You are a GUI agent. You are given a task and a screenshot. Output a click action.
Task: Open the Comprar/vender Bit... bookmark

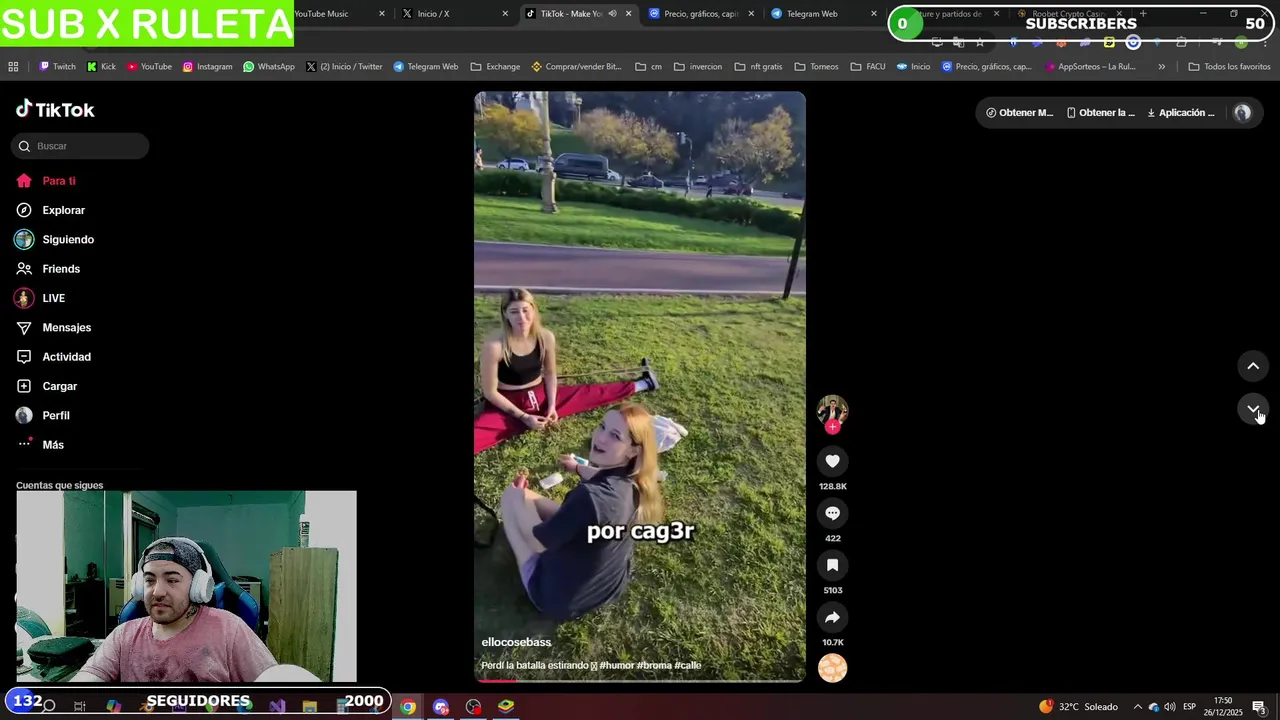pyautogui.click(x=576, y=67)
